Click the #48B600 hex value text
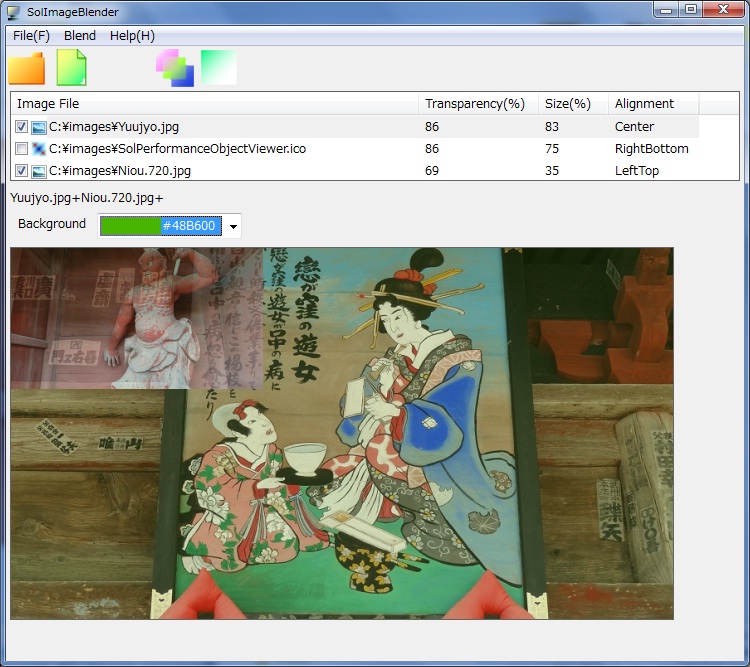 tap(189, 226)
